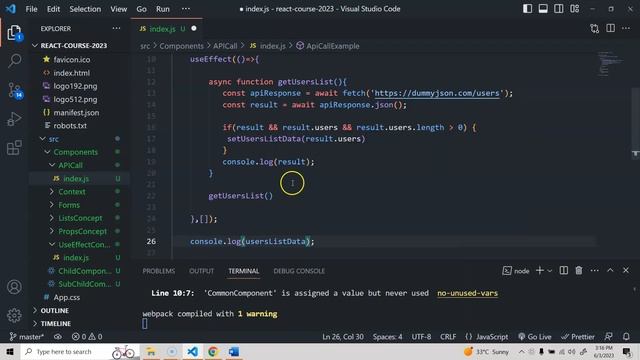Screen dimensions: 640x360
Task: Kill terminal with trash icon
Action: [x=579, y=270]
